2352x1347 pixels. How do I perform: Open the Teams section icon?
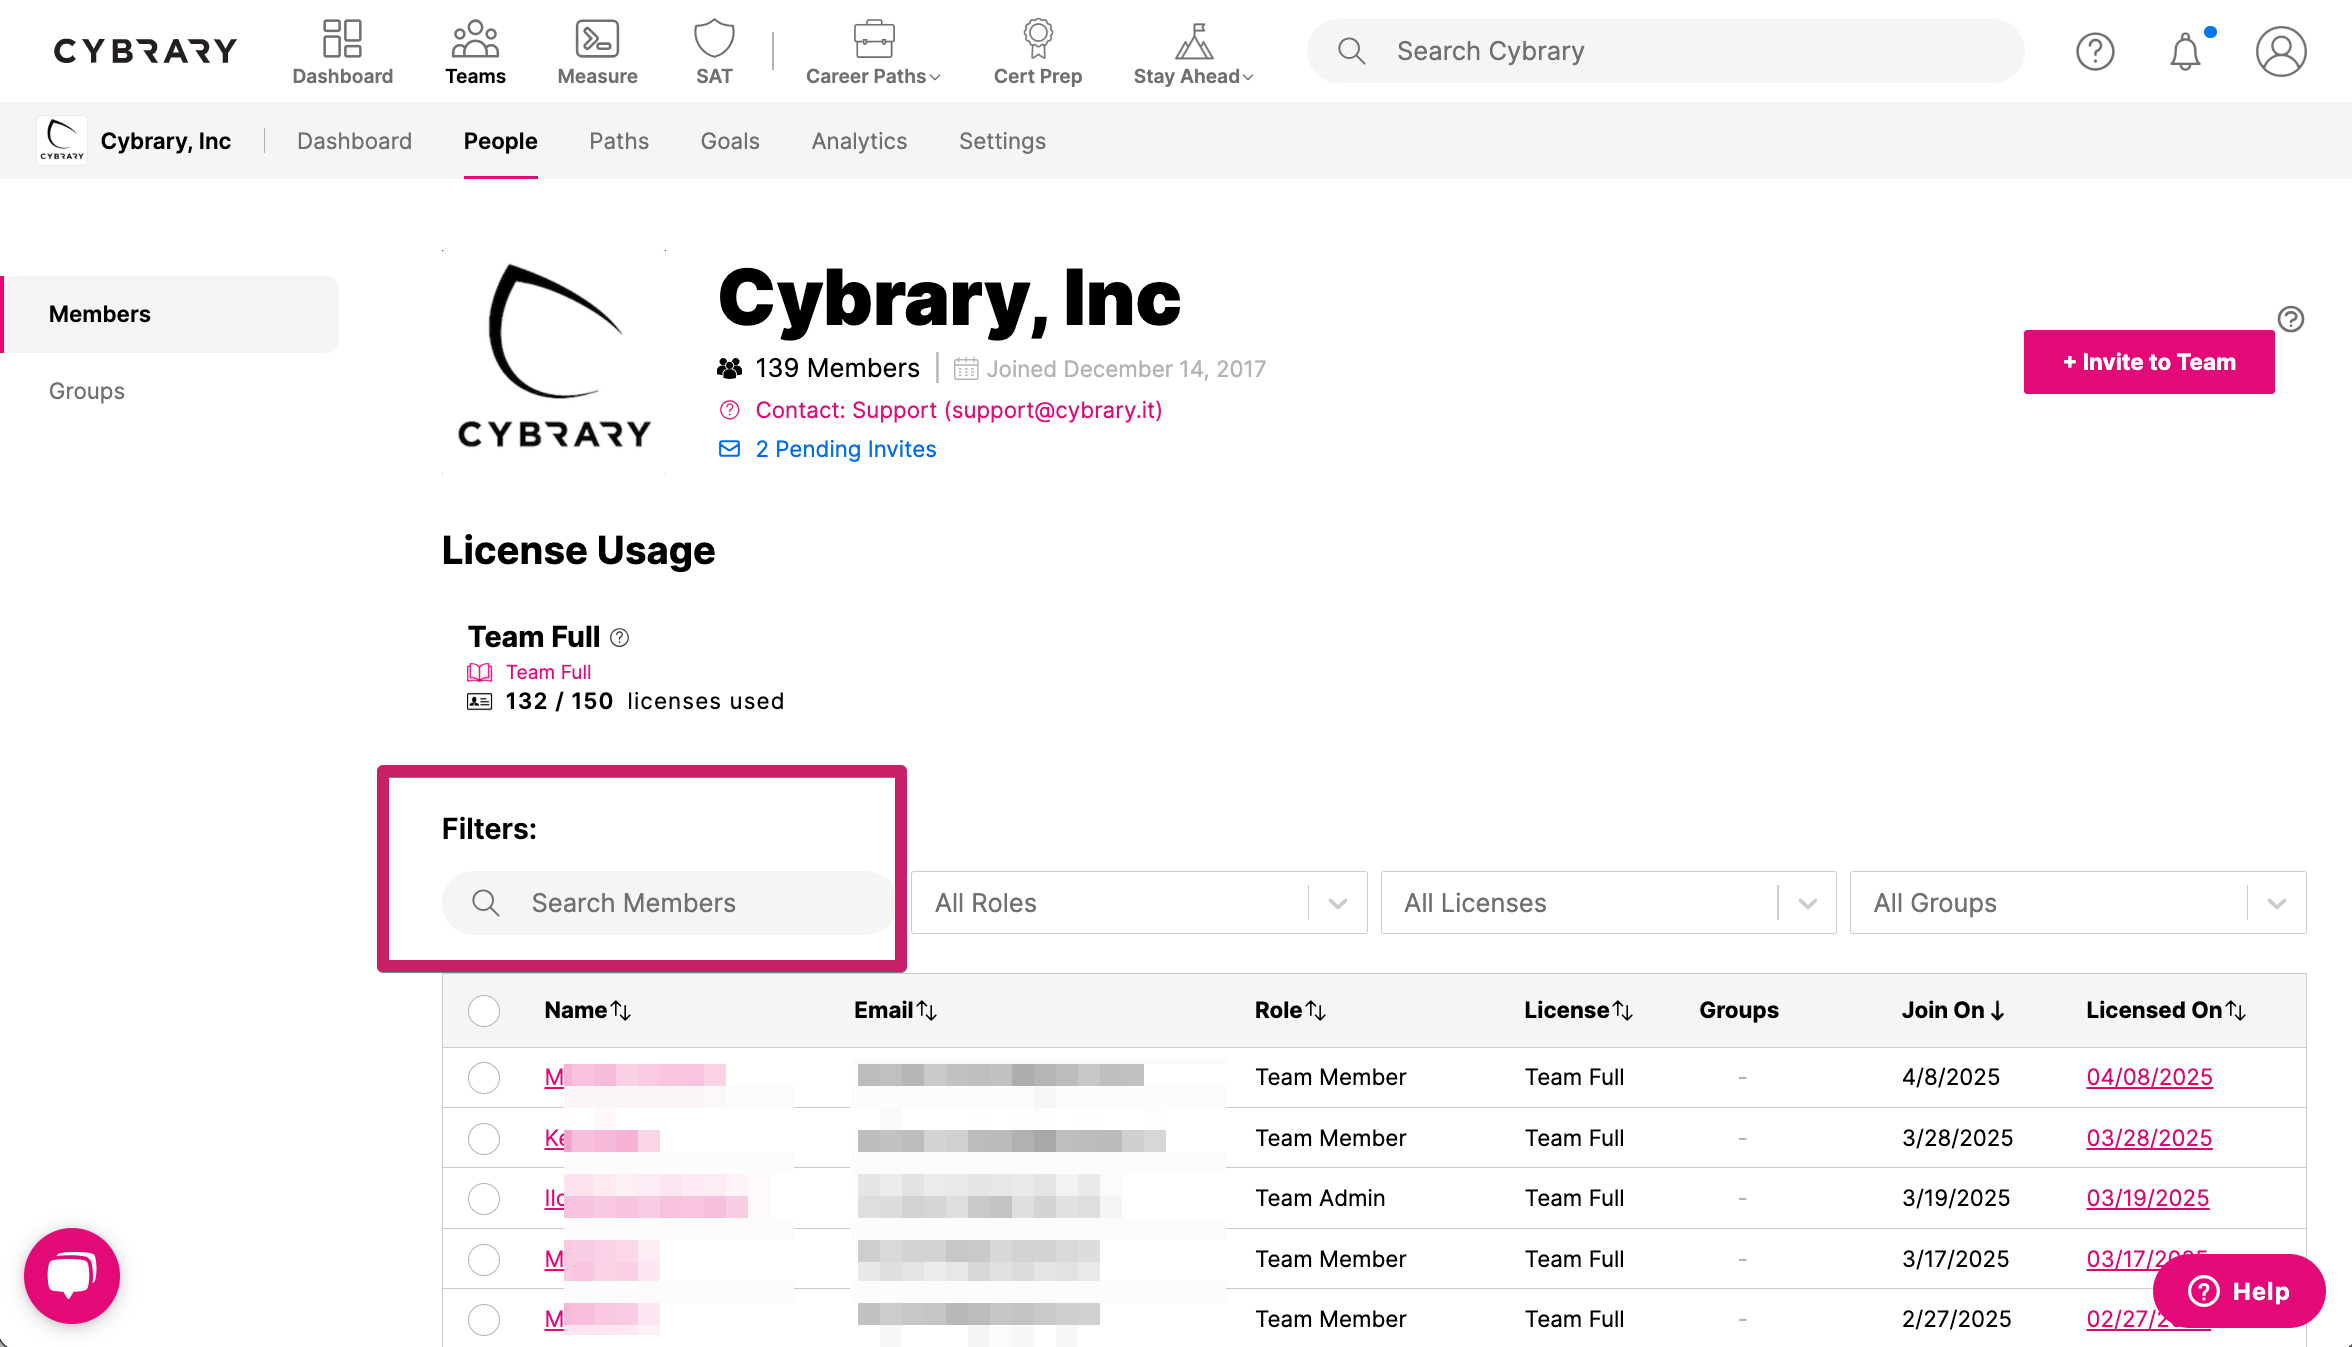(475, 39)
